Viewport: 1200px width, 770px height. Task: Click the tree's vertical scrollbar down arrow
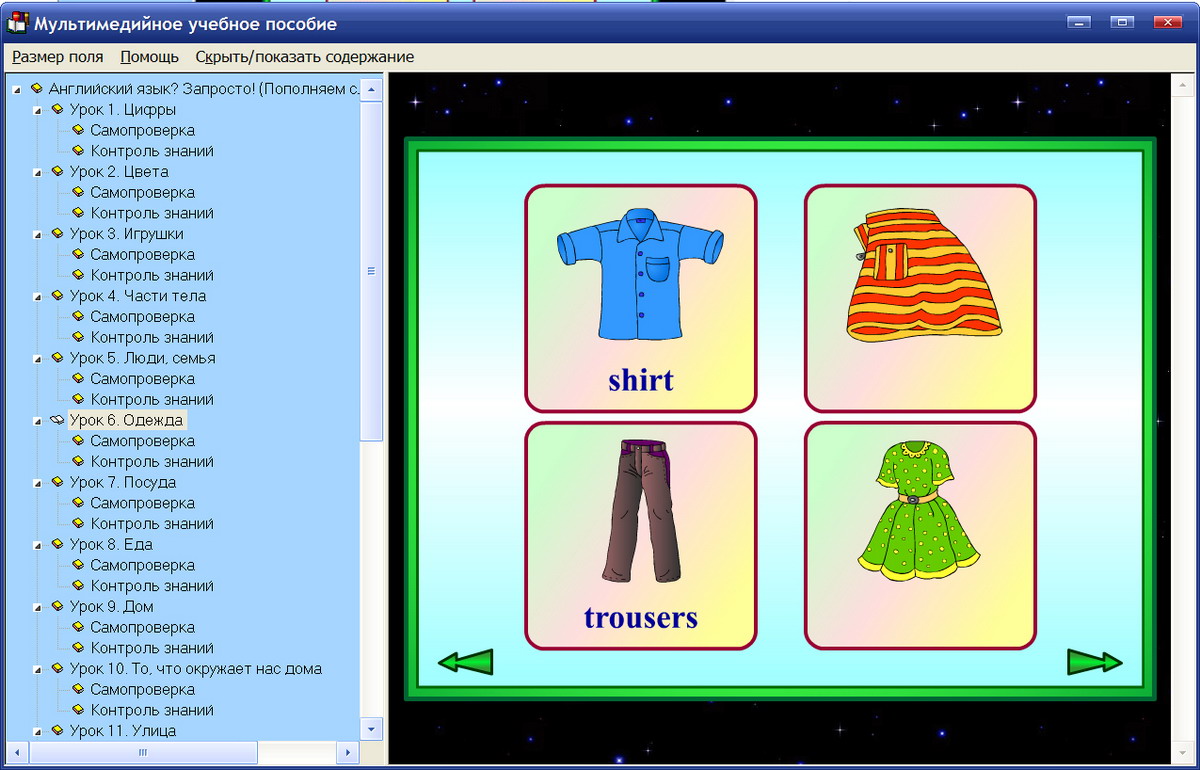371,729
